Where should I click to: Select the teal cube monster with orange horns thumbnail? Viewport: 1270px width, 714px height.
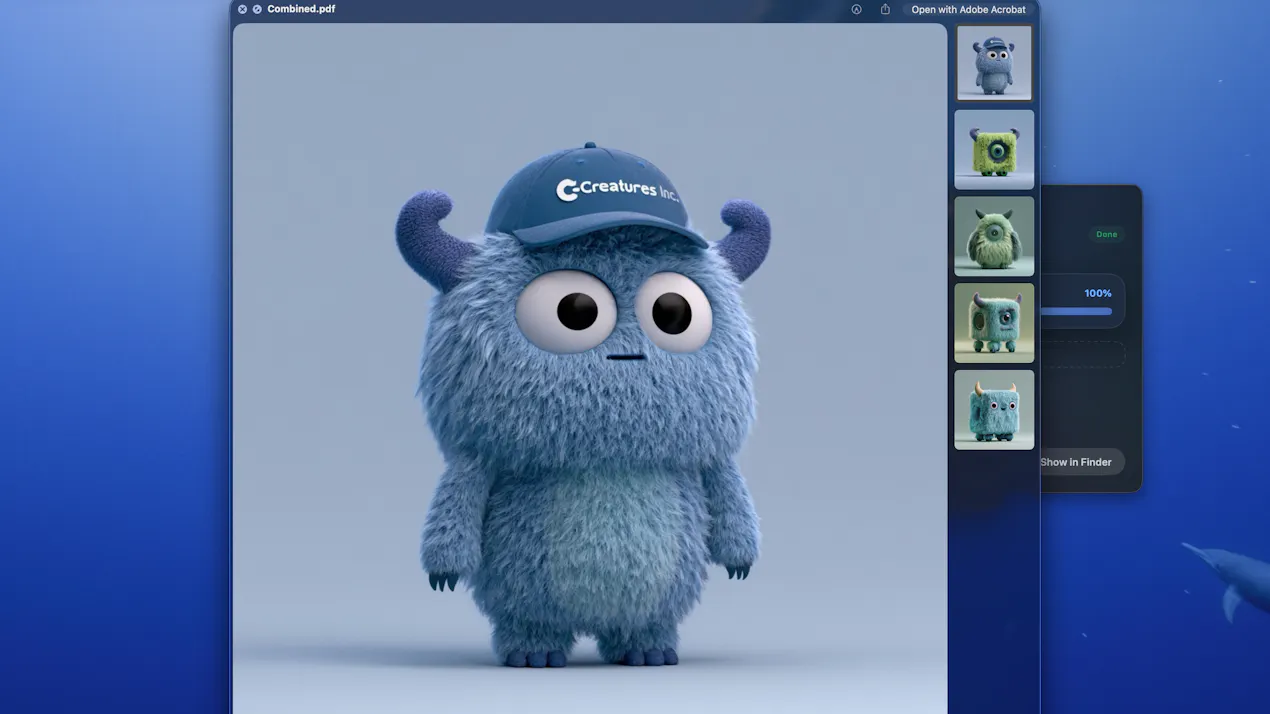pyautogui.click(x=994, y=410)
